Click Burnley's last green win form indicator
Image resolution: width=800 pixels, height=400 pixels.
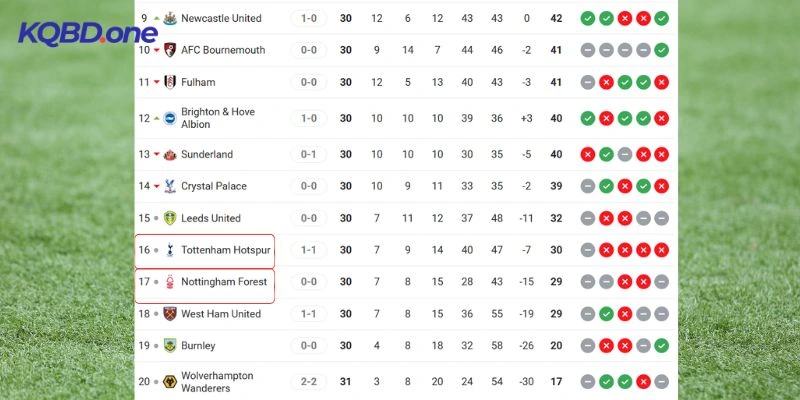coord(662,346)
